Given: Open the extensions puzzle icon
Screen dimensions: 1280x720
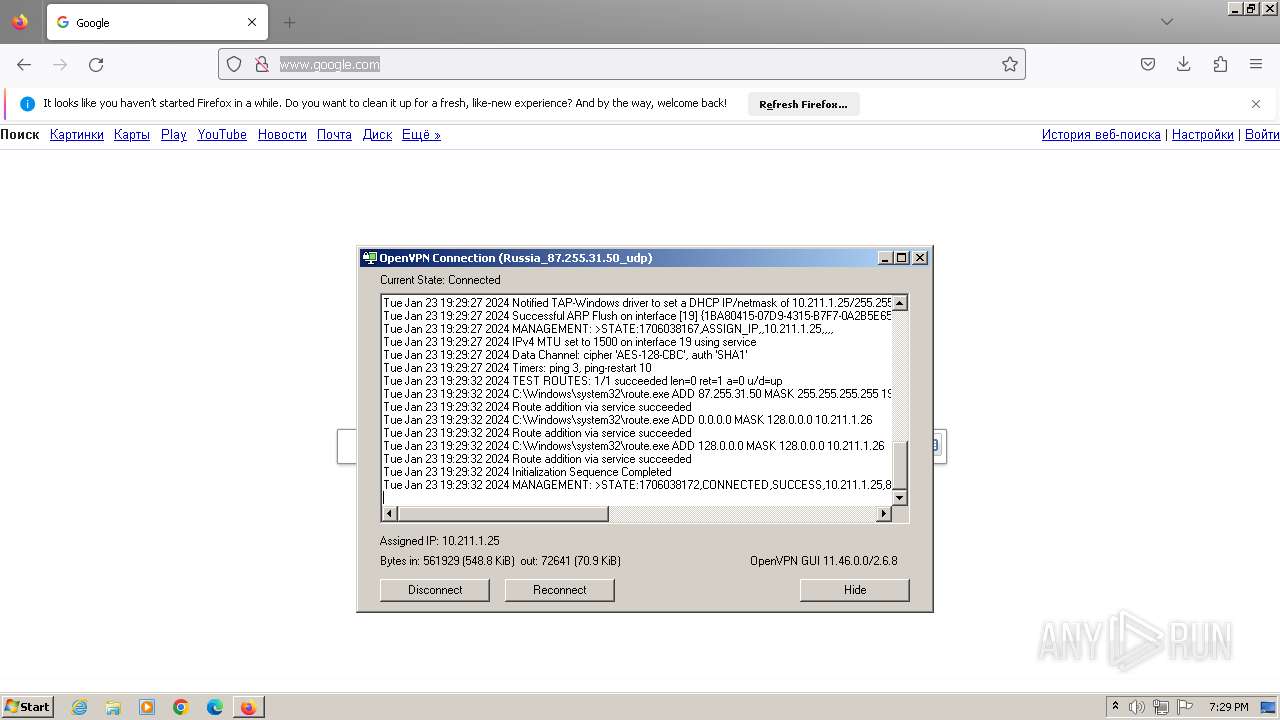Looking at the screenshot, I should pos(1220,64).
